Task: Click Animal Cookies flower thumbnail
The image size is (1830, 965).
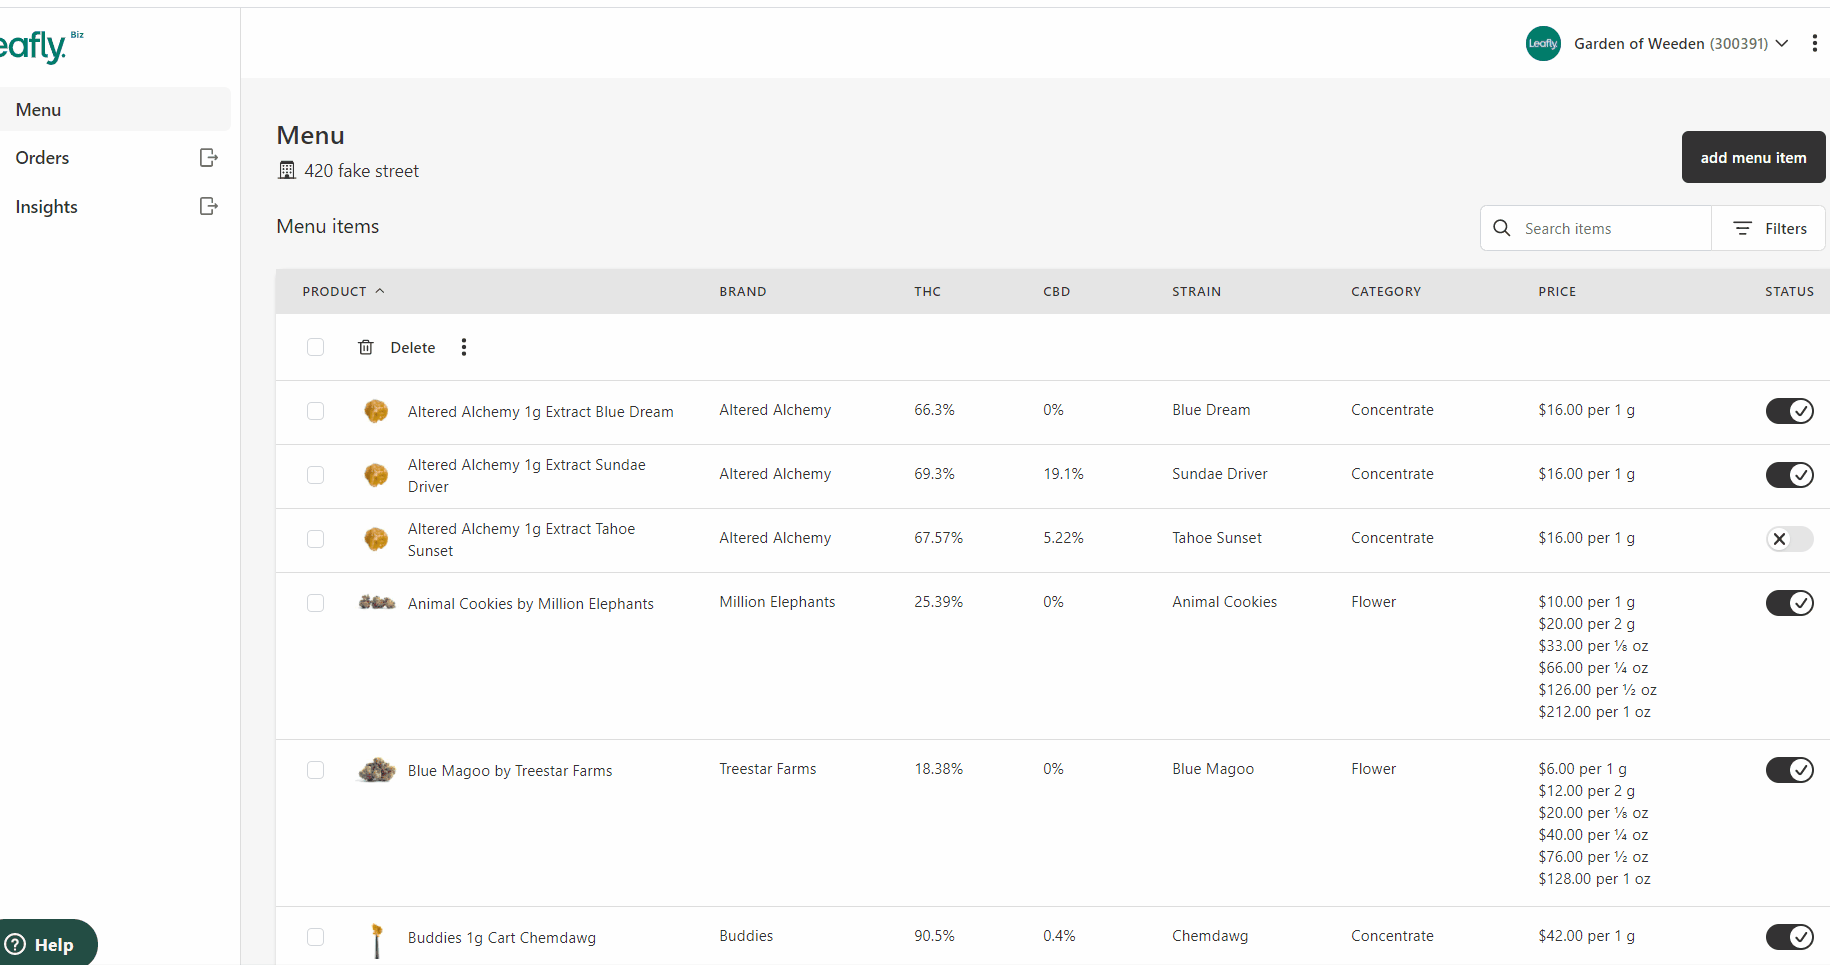Action: tap(377, 602)
